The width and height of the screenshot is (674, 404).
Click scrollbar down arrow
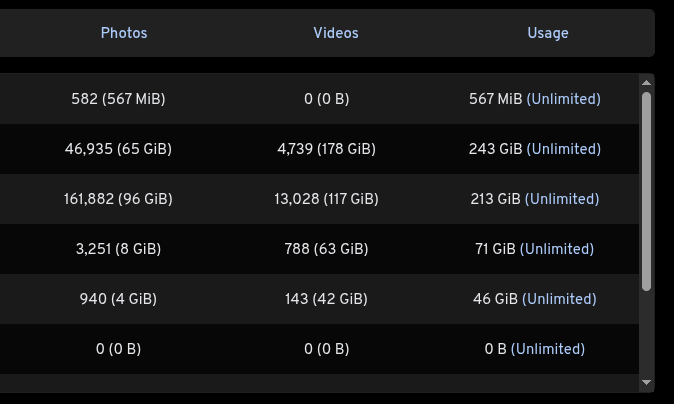(x=646, y=382)
